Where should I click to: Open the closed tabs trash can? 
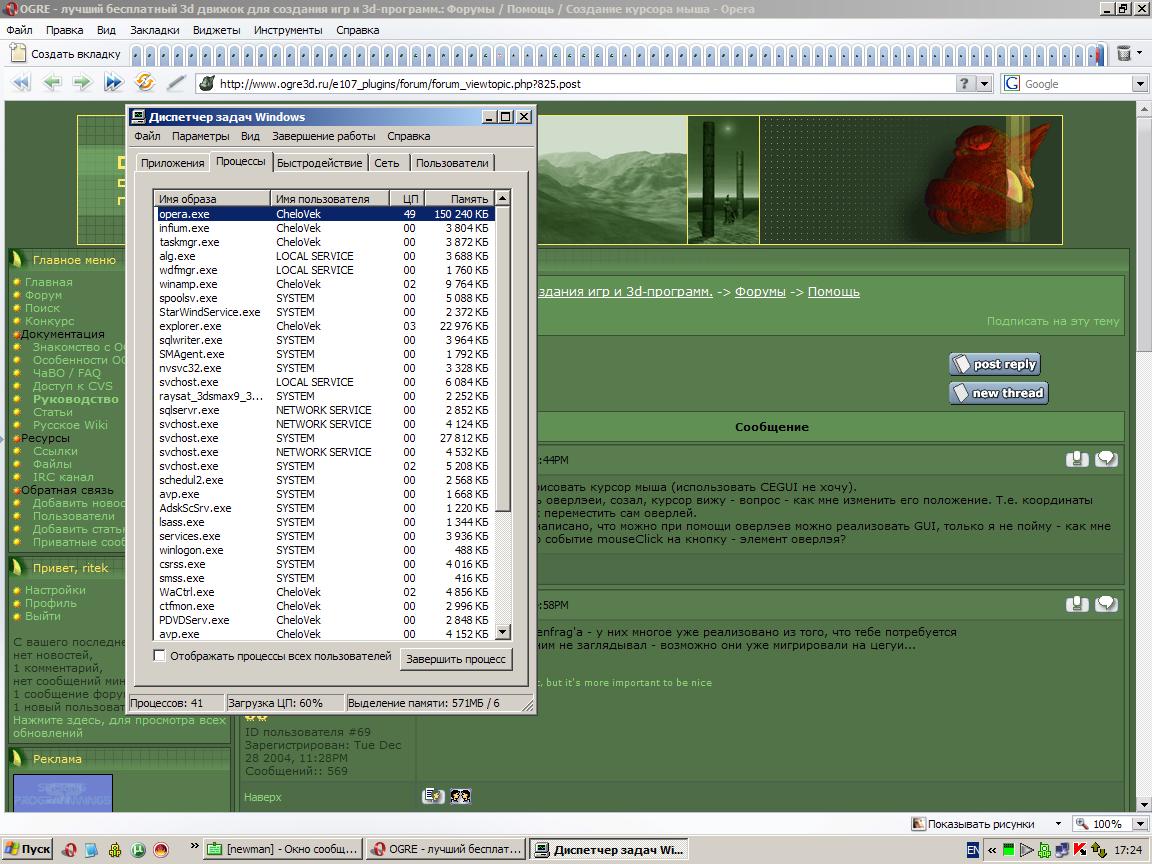coord(1125,53)
